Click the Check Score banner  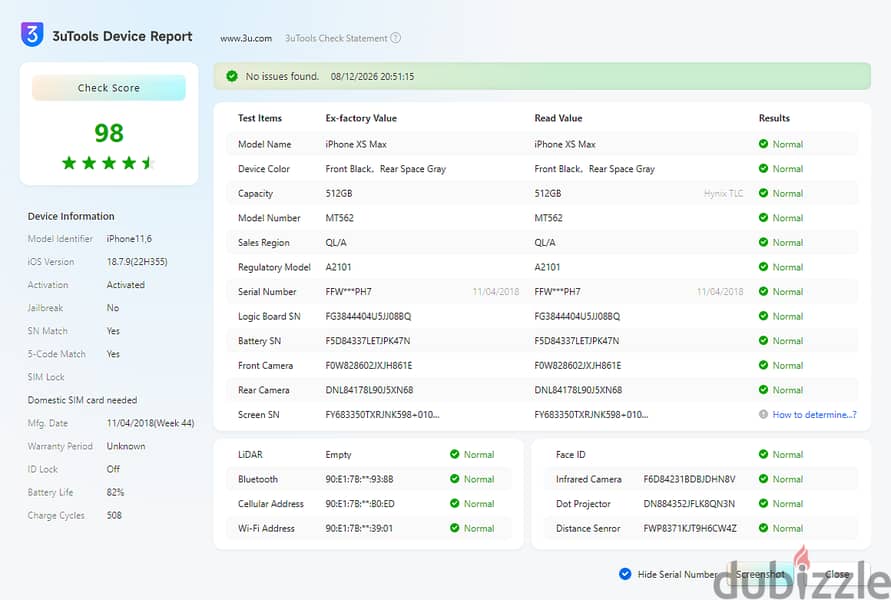coord(109,88)
